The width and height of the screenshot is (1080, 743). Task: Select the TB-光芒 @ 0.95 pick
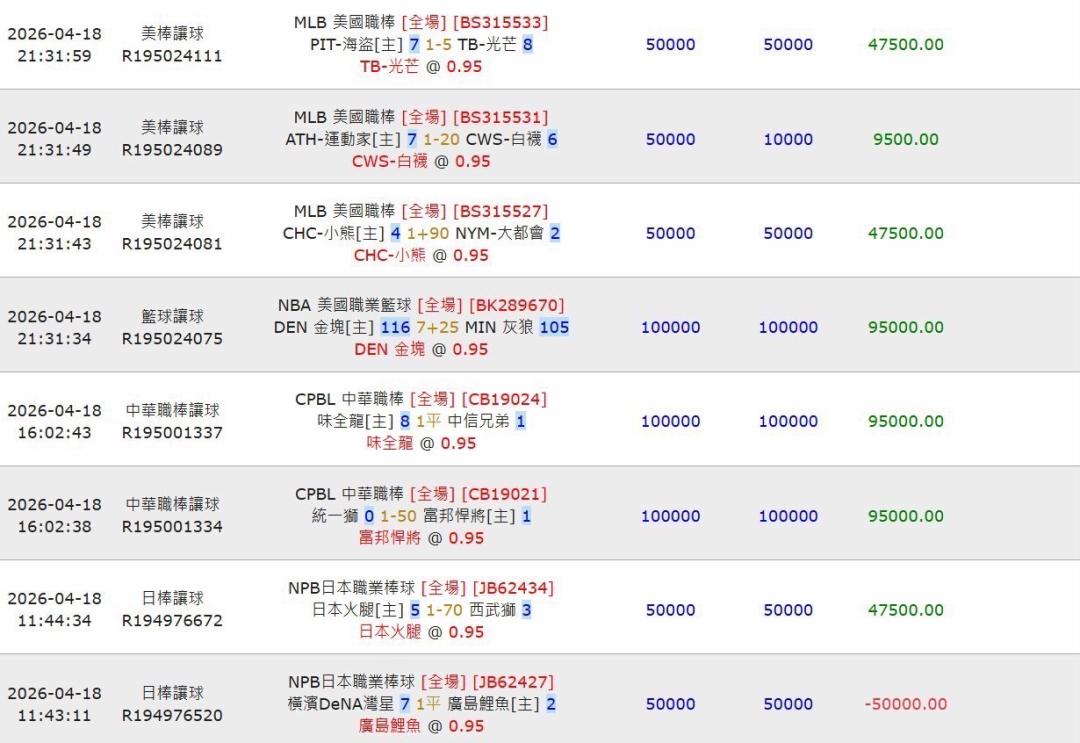(x=421, y=66)
